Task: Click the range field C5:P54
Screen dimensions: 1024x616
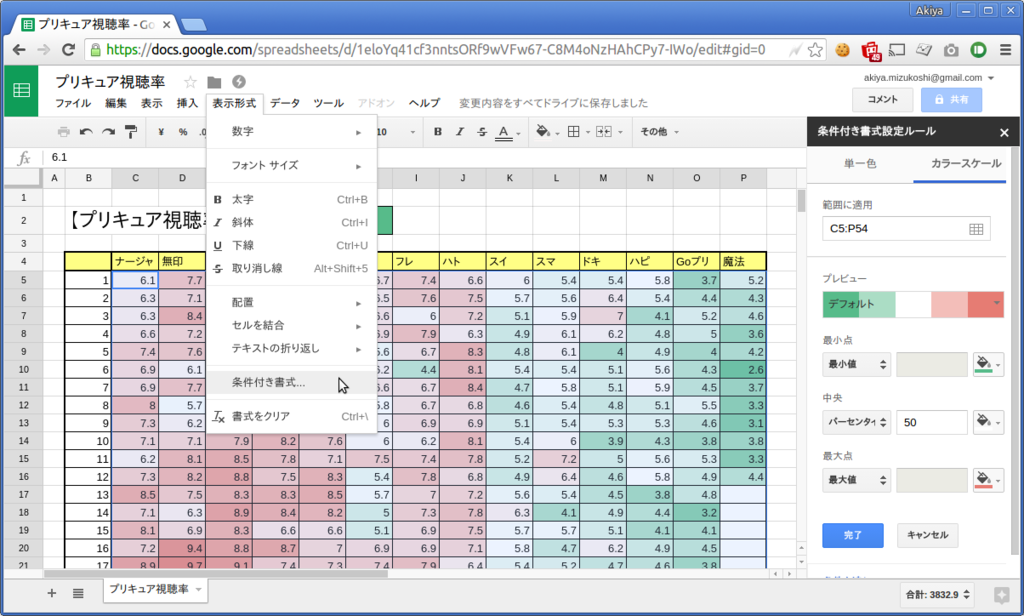Action: (x=906, y=229)
